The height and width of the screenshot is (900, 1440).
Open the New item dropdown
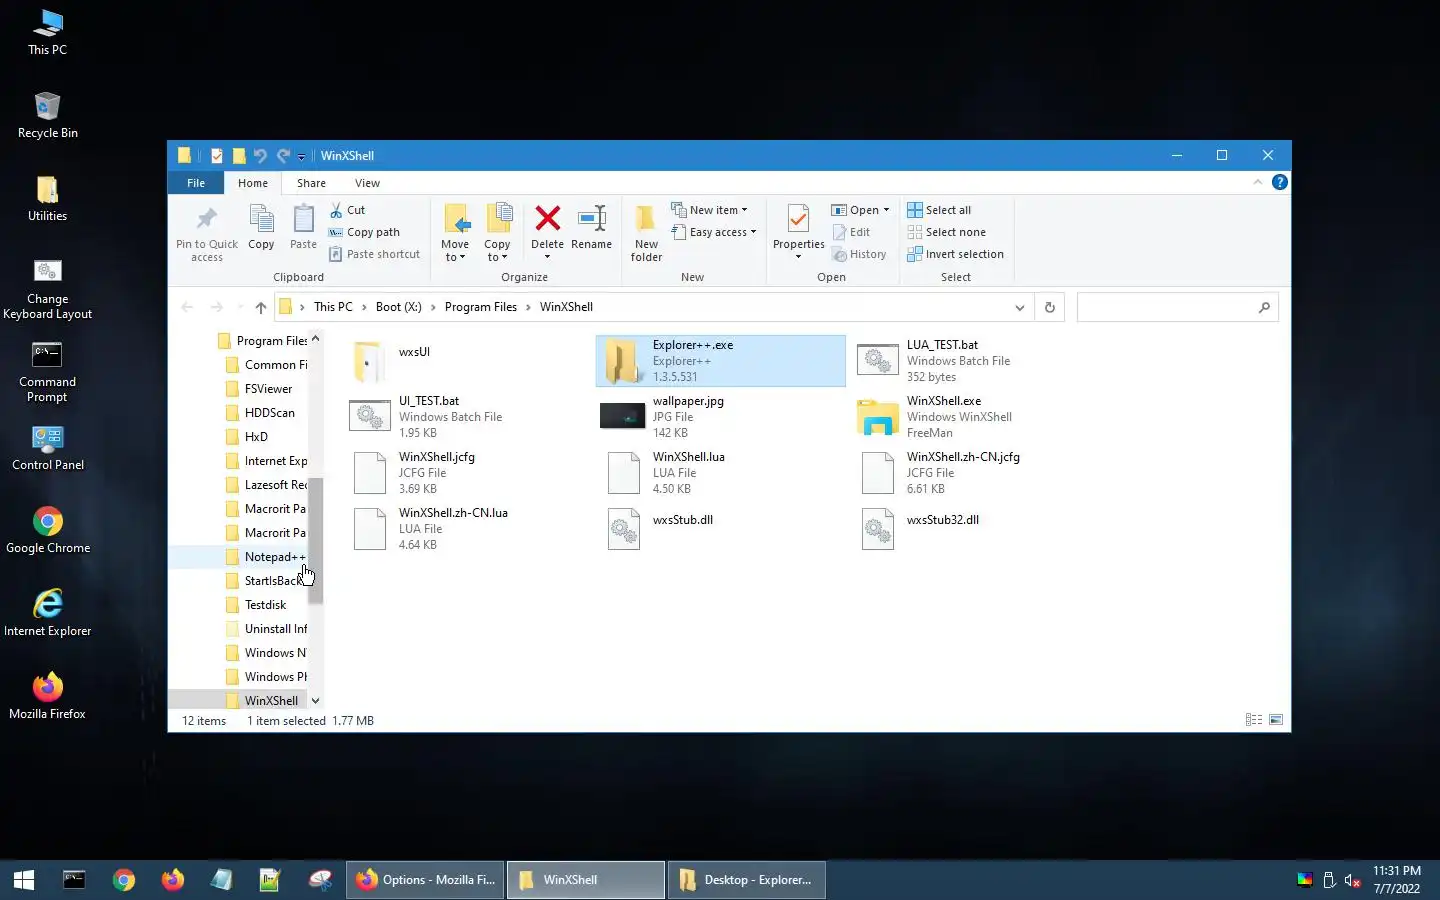710,210
